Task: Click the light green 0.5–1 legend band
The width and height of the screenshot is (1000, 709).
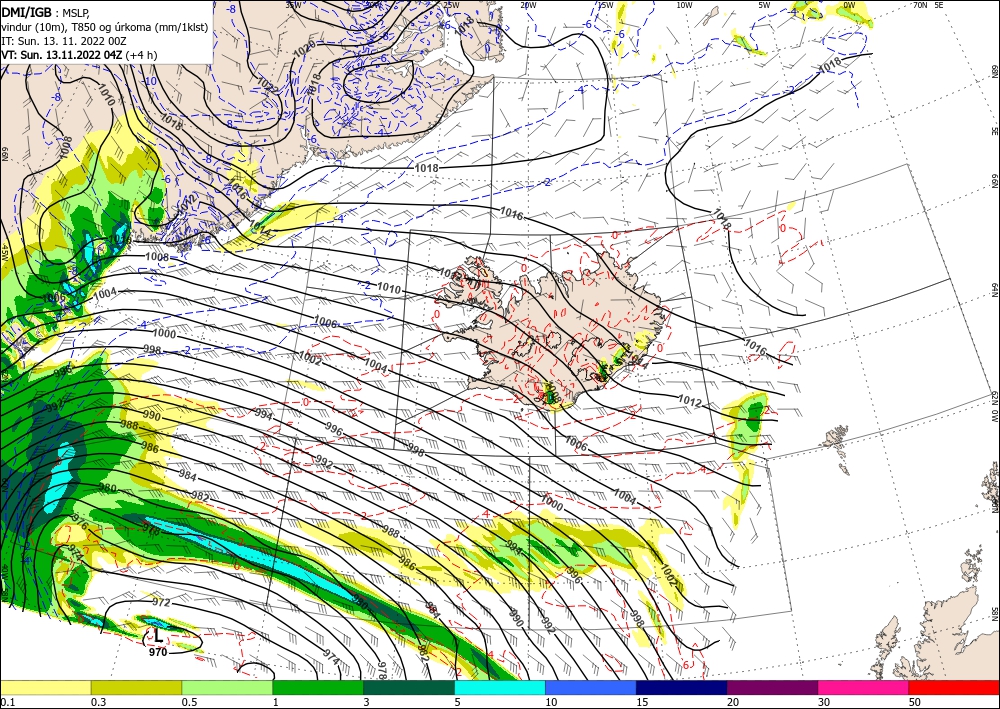Action: point(227,687)
